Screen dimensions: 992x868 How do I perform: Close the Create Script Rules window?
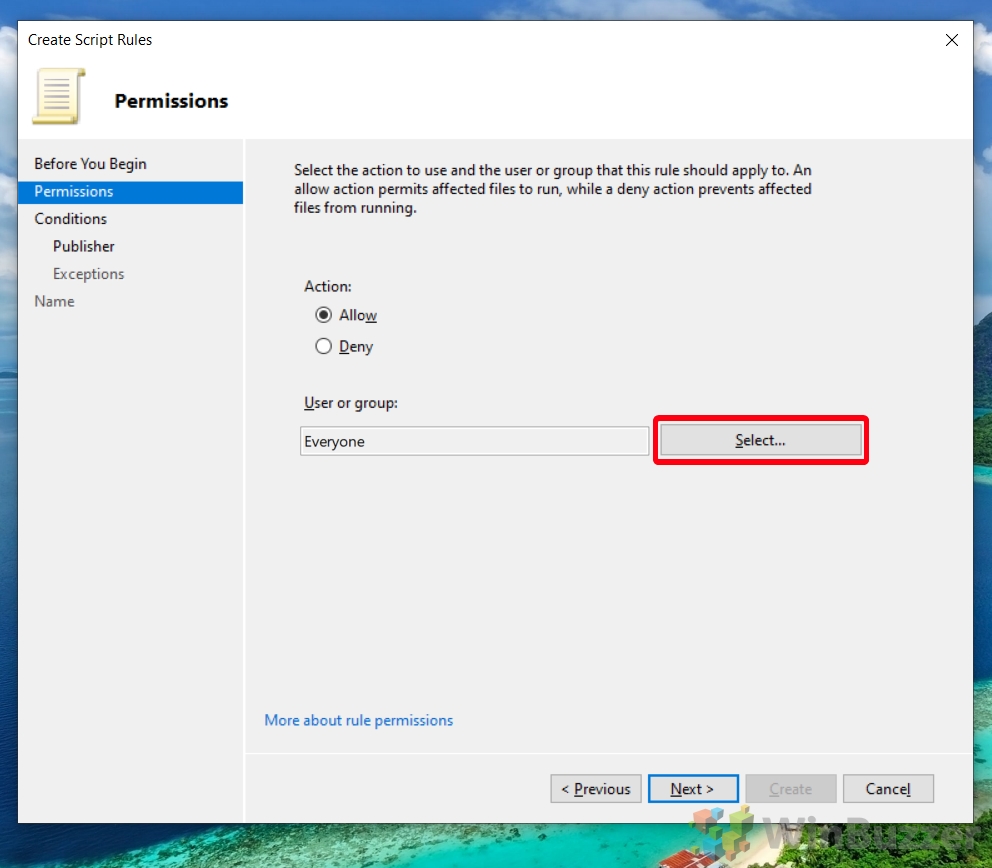tap(951, 40)
